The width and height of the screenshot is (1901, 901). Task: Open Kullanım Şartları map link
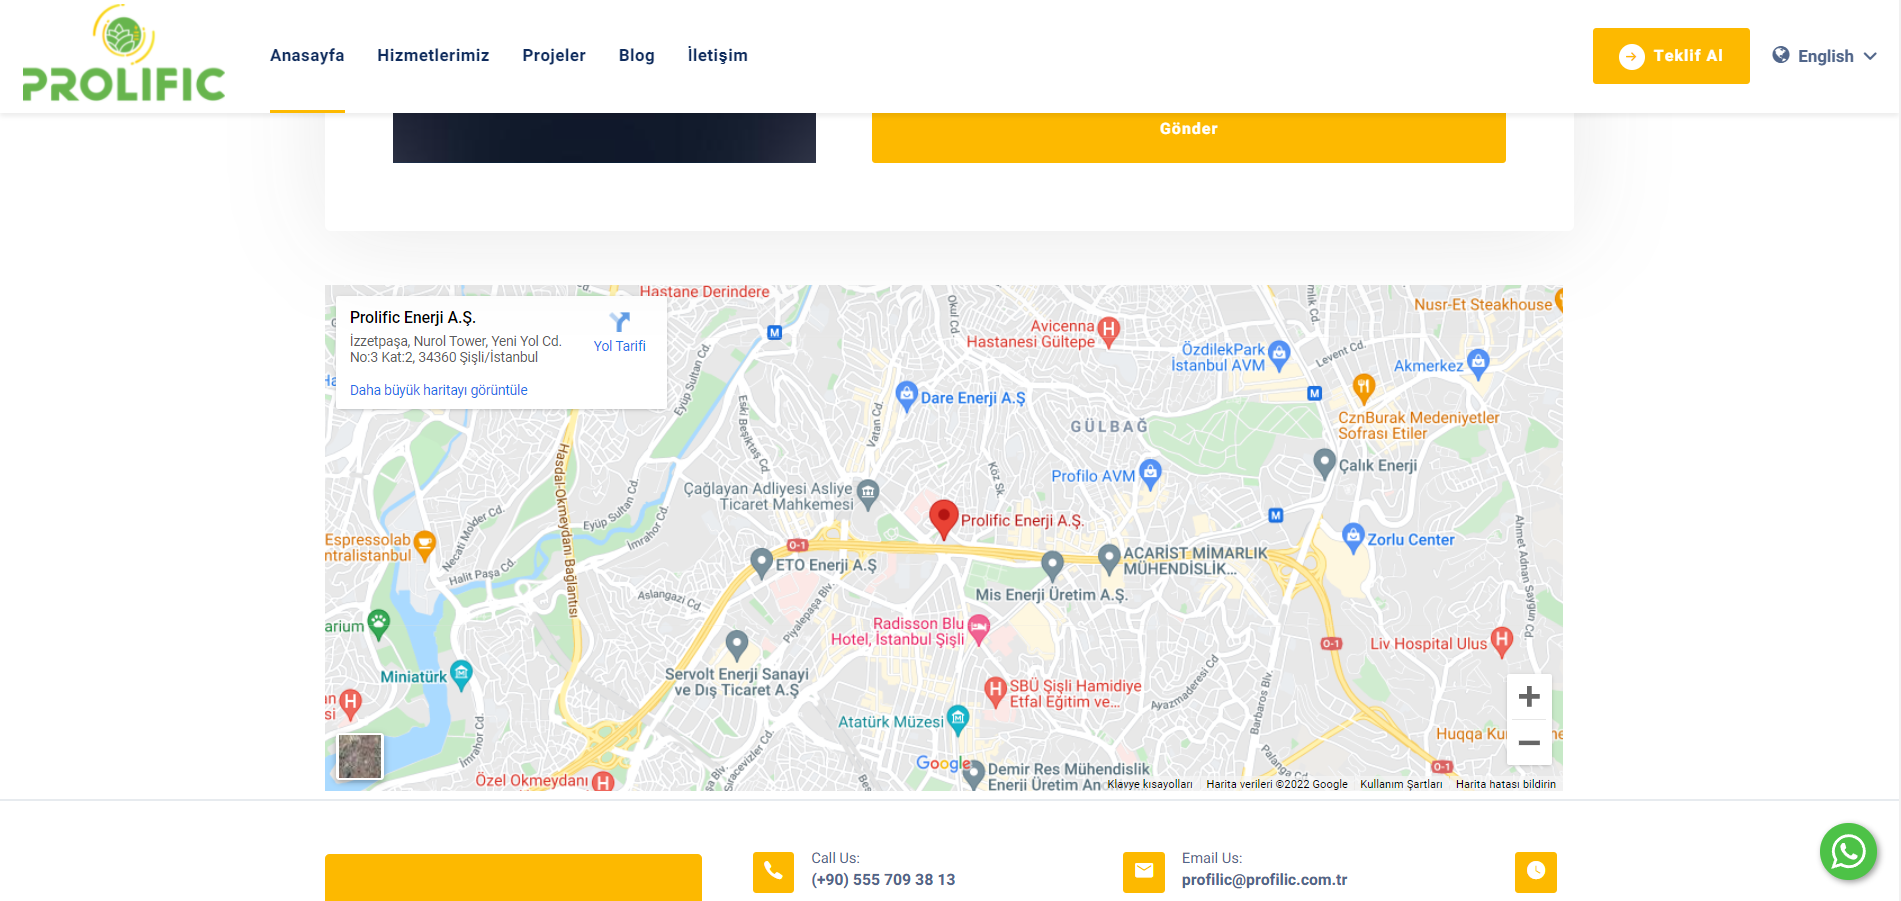[1401, 784]
